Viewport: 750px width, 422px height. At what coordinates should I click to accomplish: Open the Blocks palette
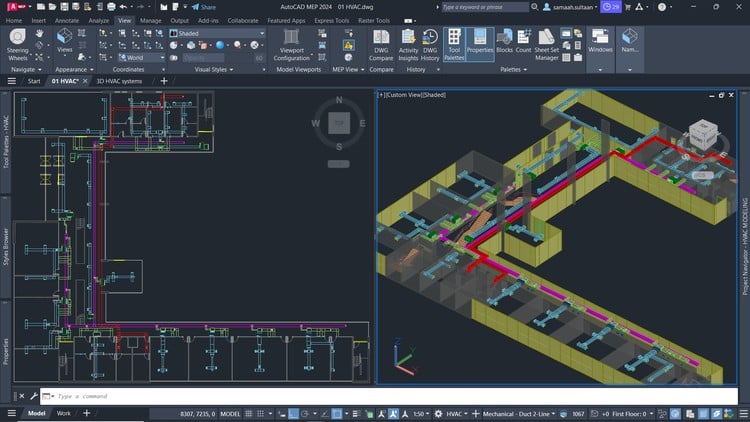504,41
